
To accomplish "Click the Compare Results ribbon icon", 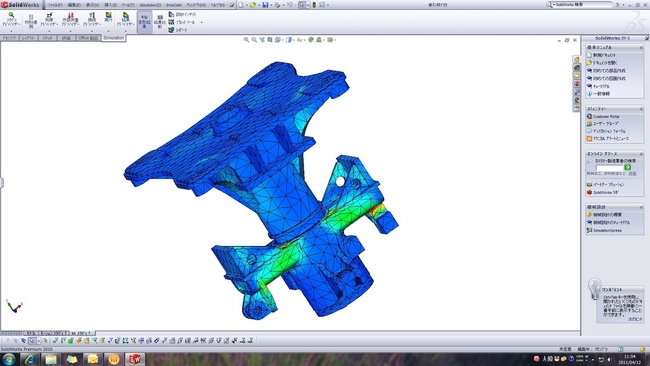I will [160, 22].
